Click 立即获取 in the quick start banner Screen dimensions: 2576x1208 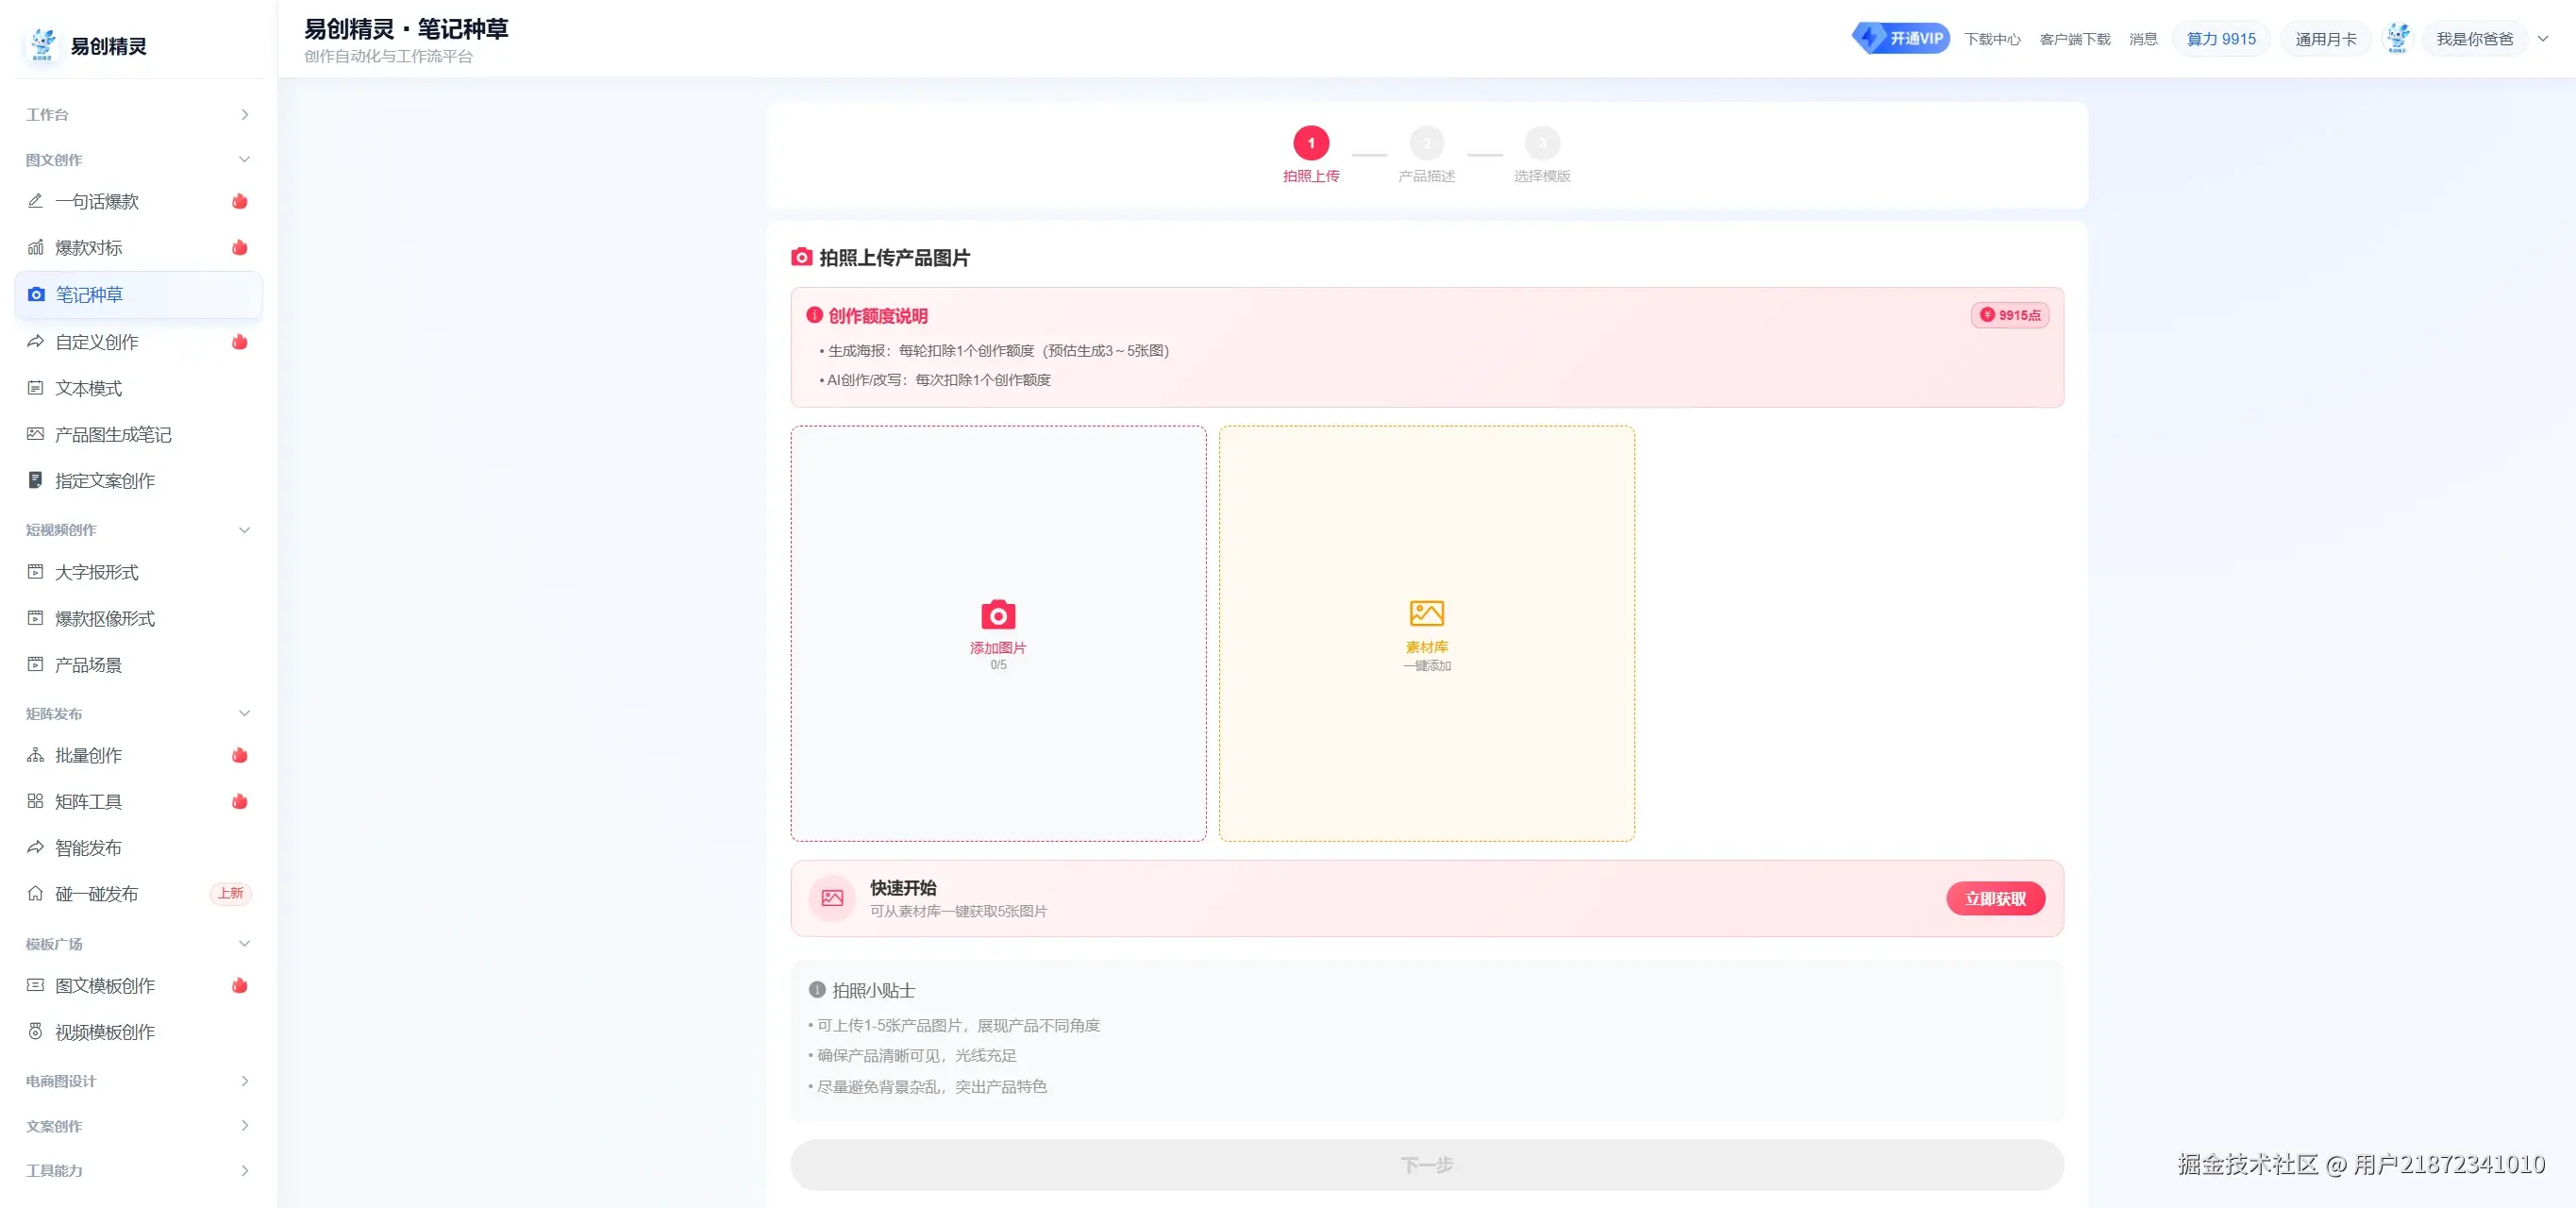[x=1995, y=898]
